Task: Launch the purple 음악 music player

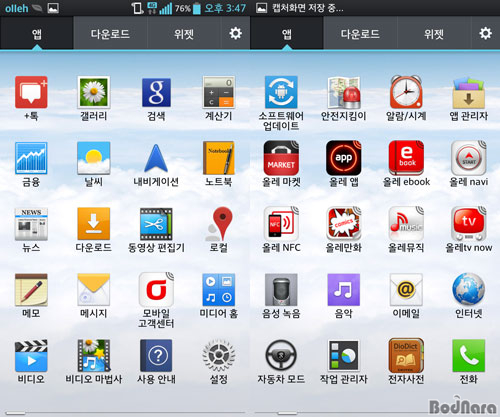Action: pos(344,289)
